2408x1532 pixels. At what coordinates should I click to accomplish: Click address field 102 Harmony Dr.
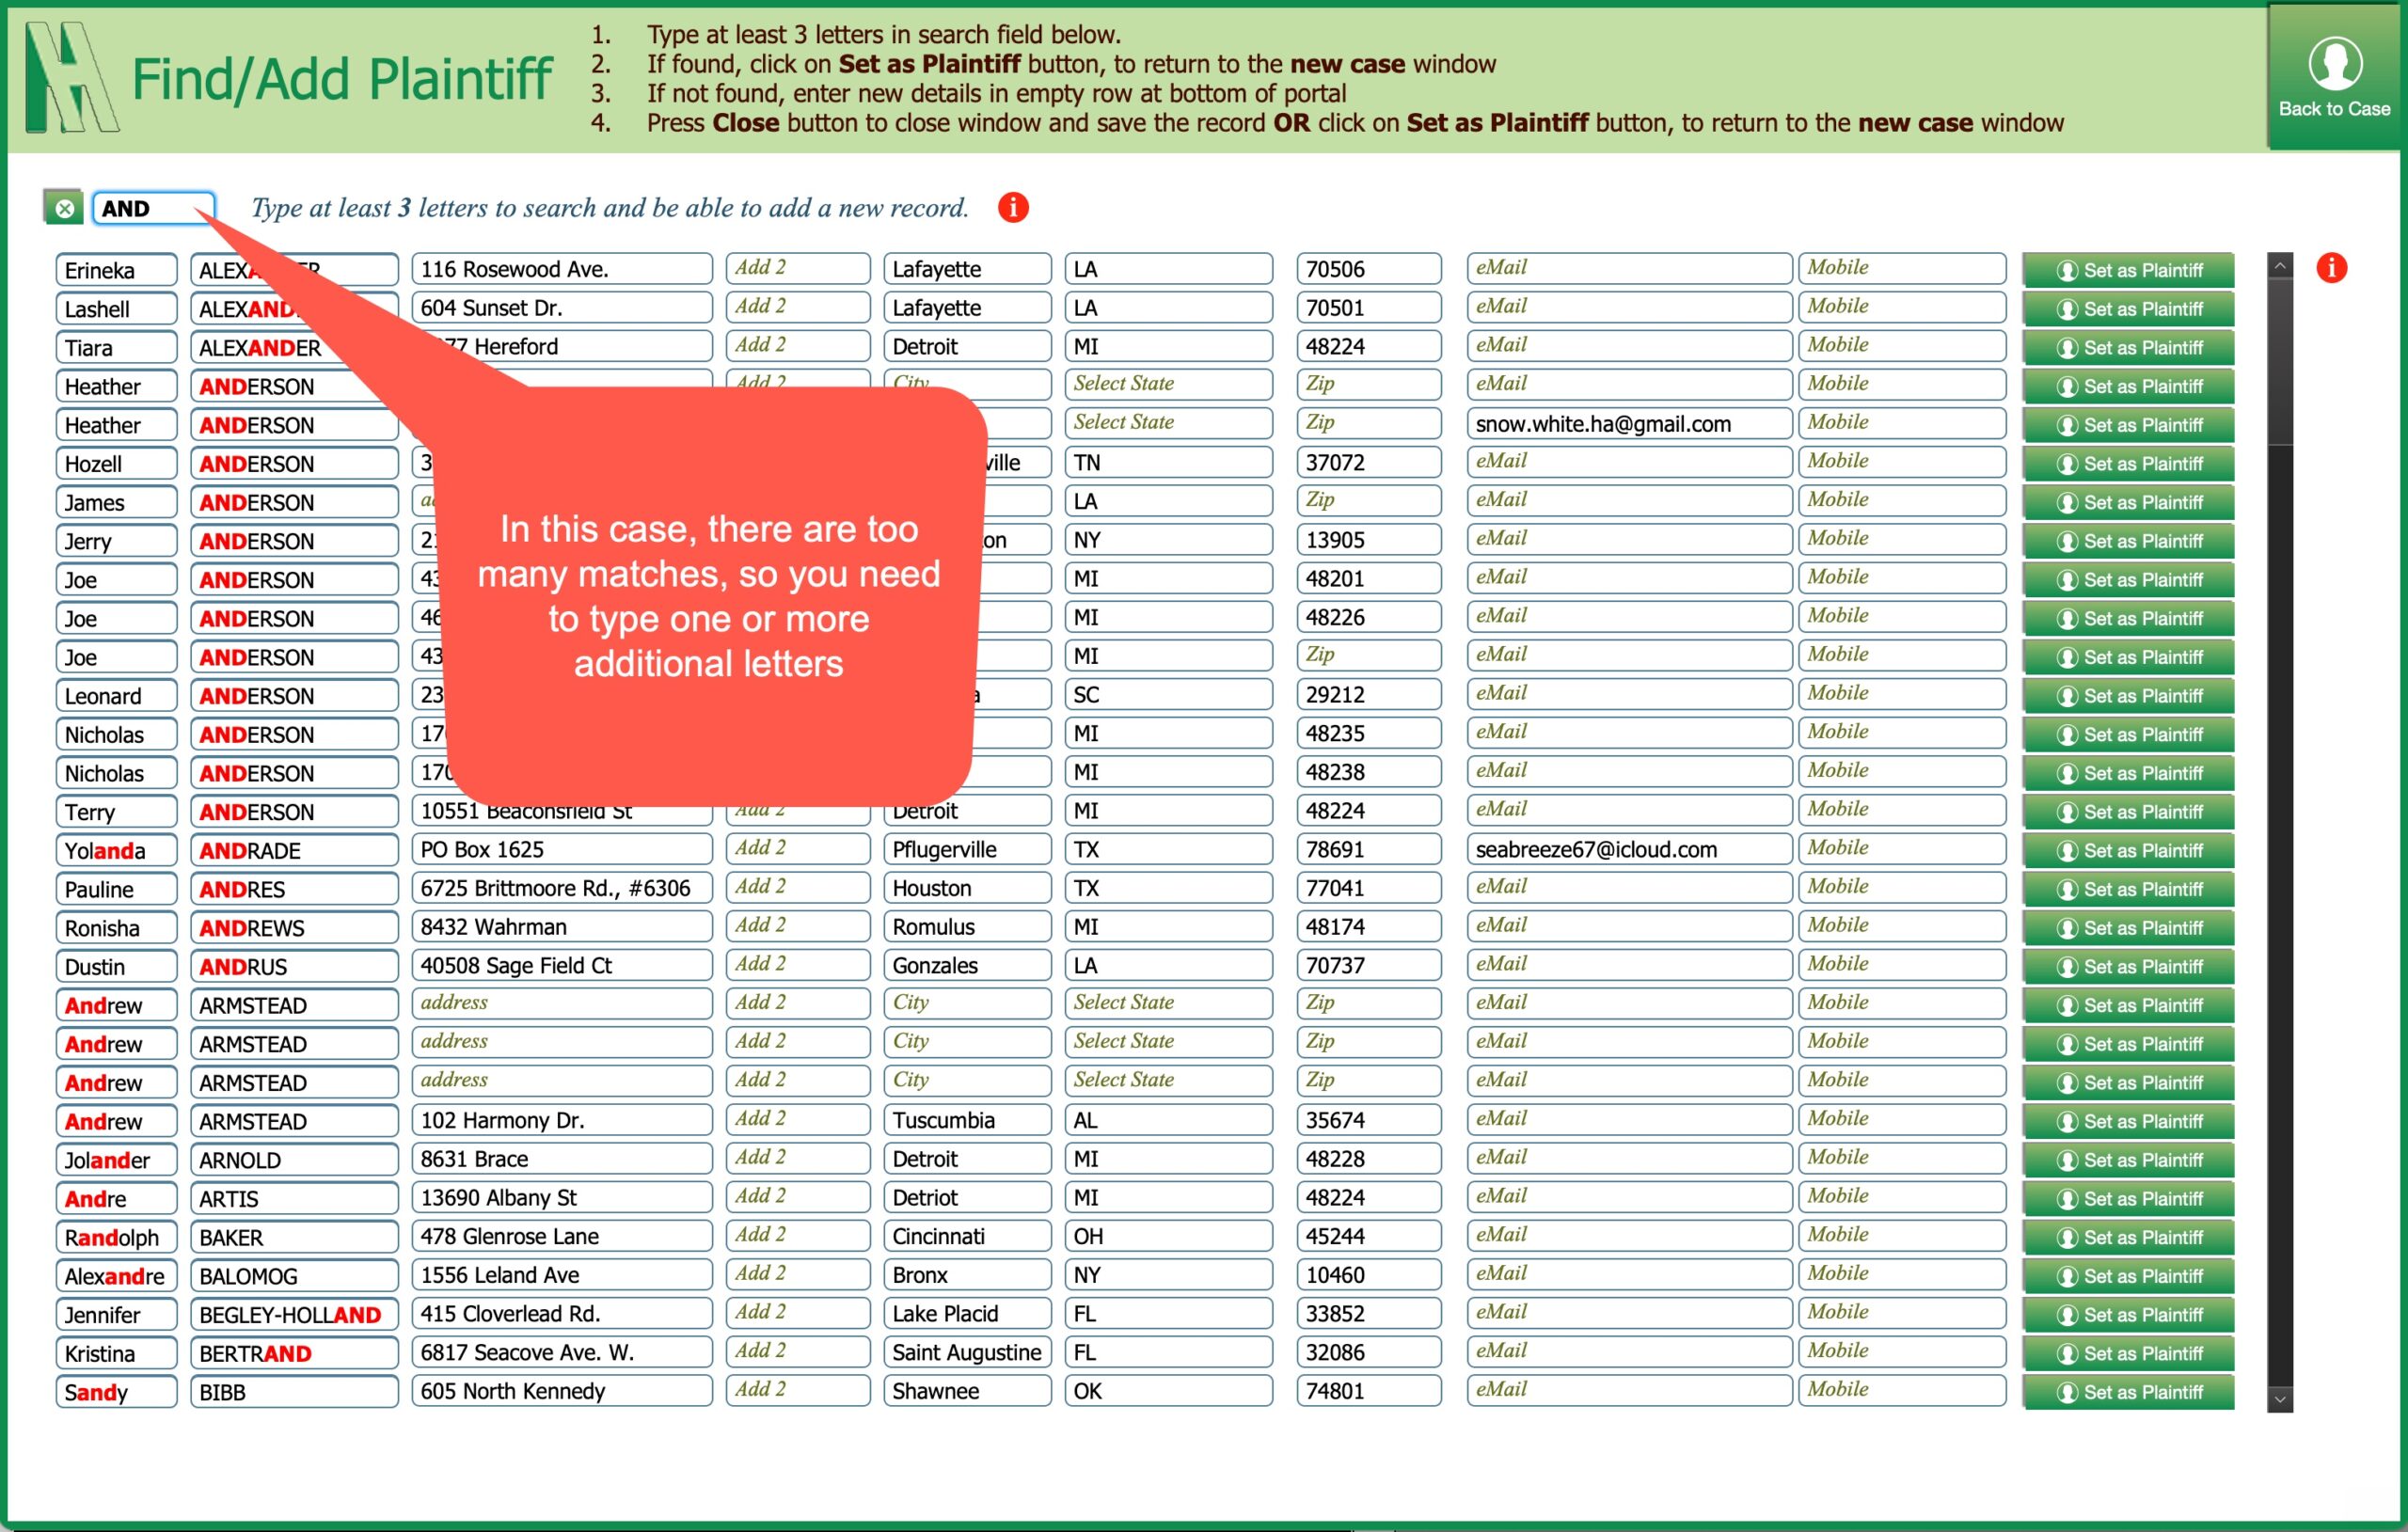(562, 1120)
